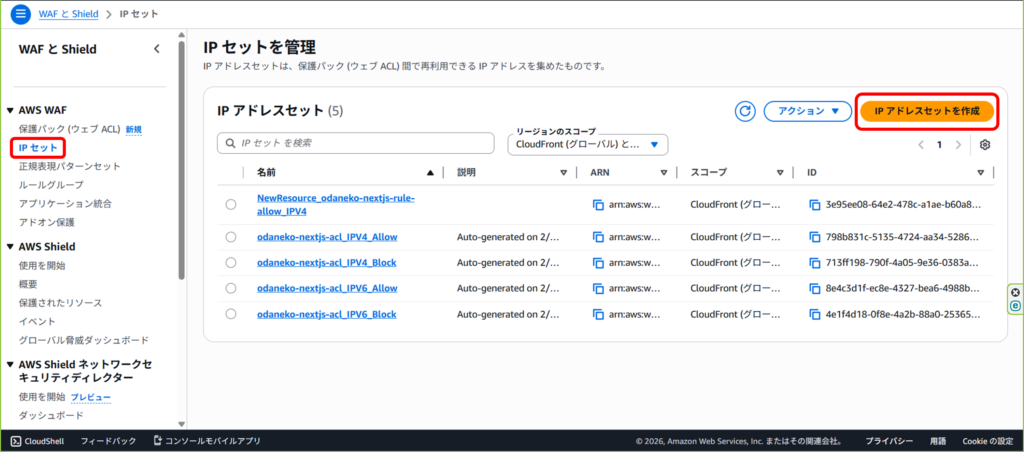
Task: Select radio for NewResource_odaneko-nextjs-rule-allow_IPV4
Action: click(231, 204)
